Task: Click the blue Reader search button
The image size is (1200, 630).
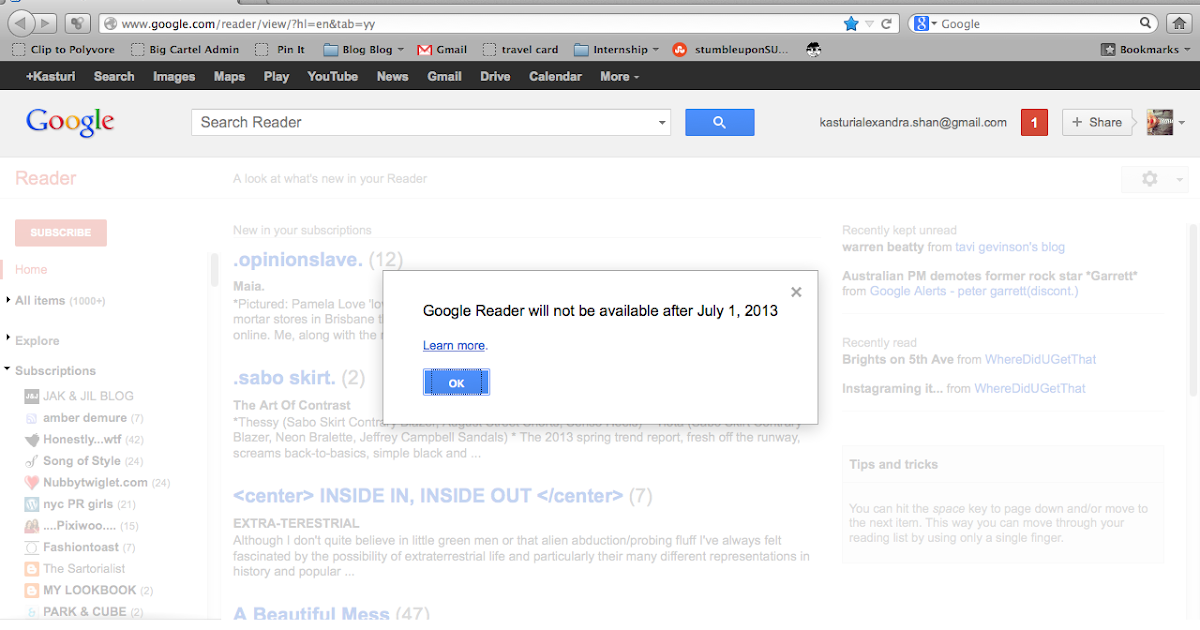Action: pyautogui.click(x=719, y=121)
